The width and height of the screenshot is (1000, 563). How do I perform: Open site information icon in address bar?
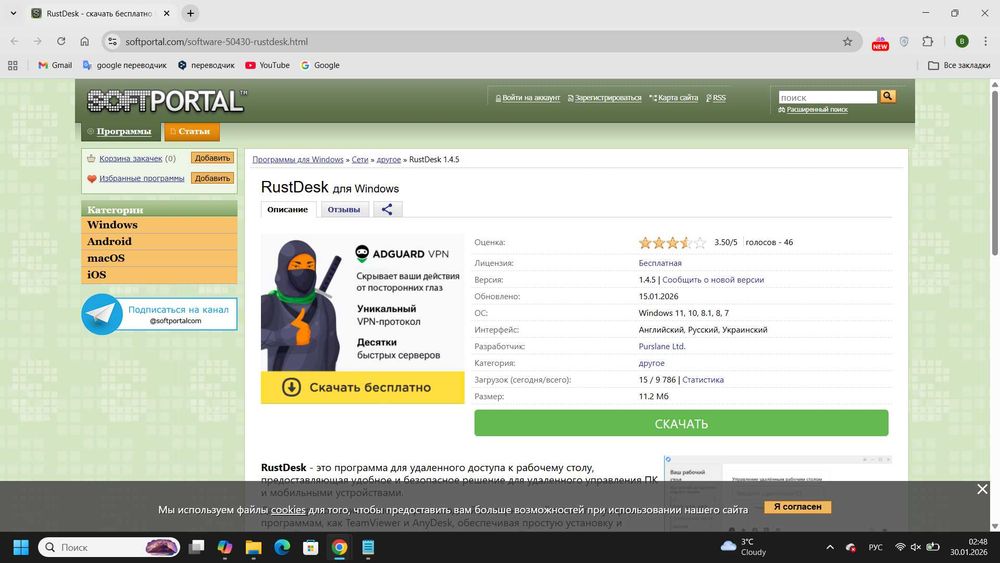coord(112,41)
